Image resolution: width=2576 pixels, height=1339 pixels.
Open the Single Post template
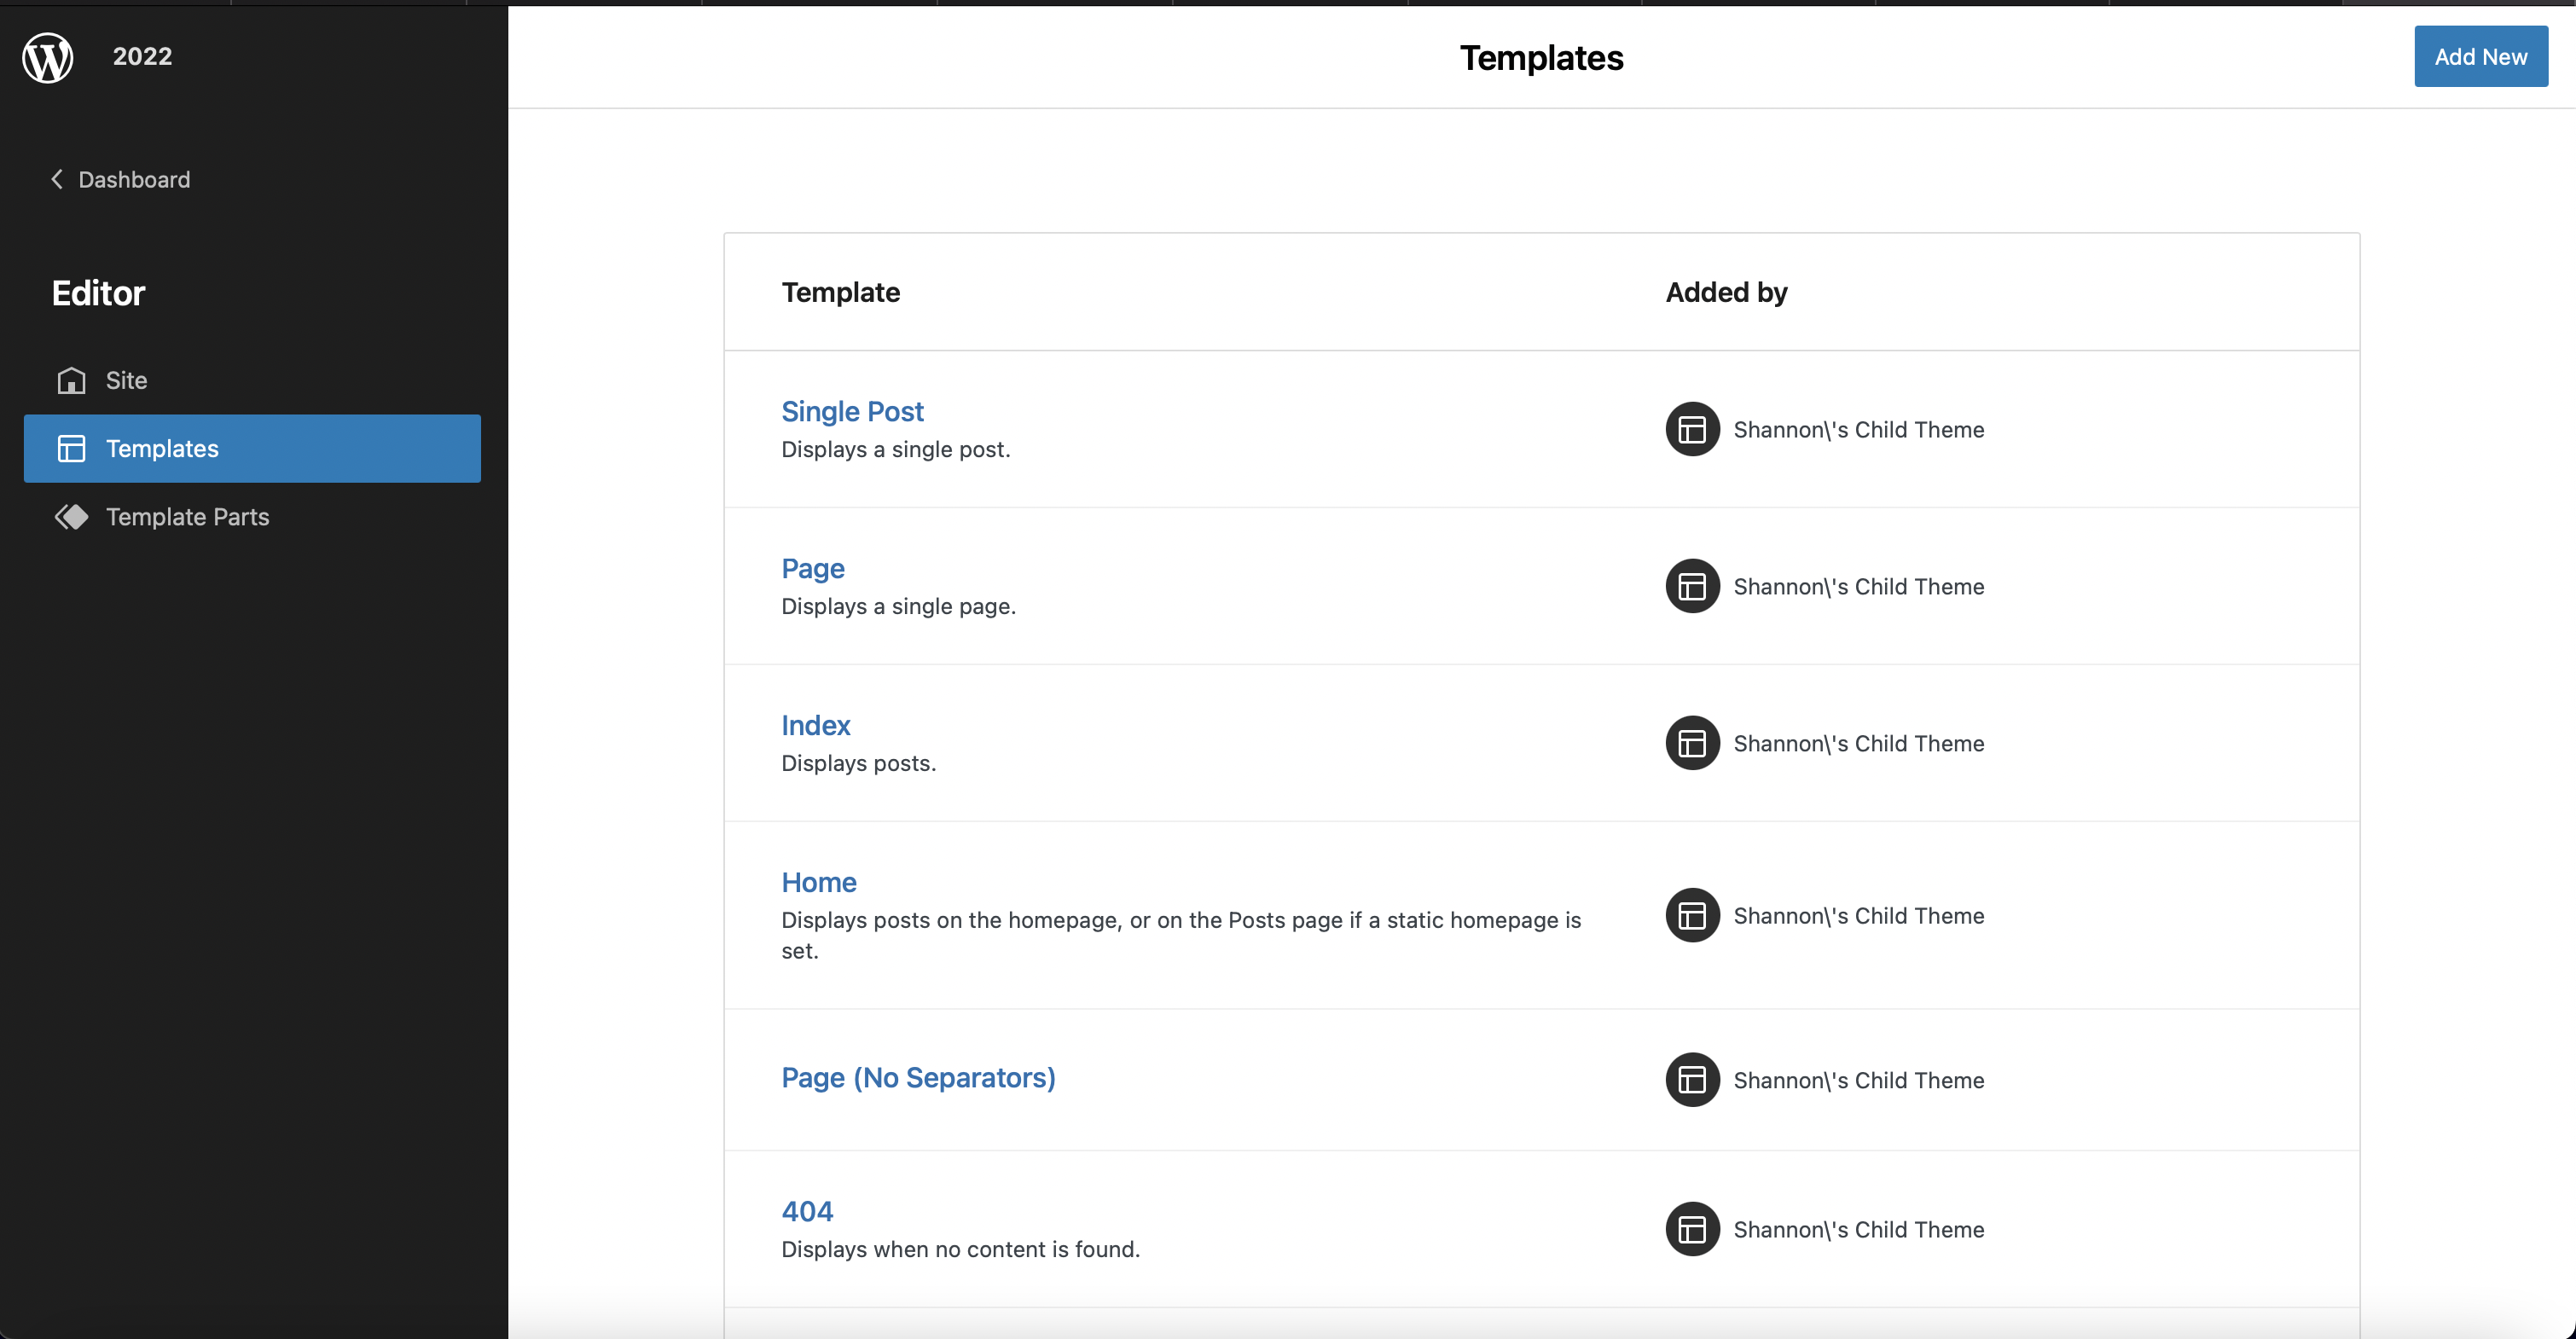[x=852, y=411]
